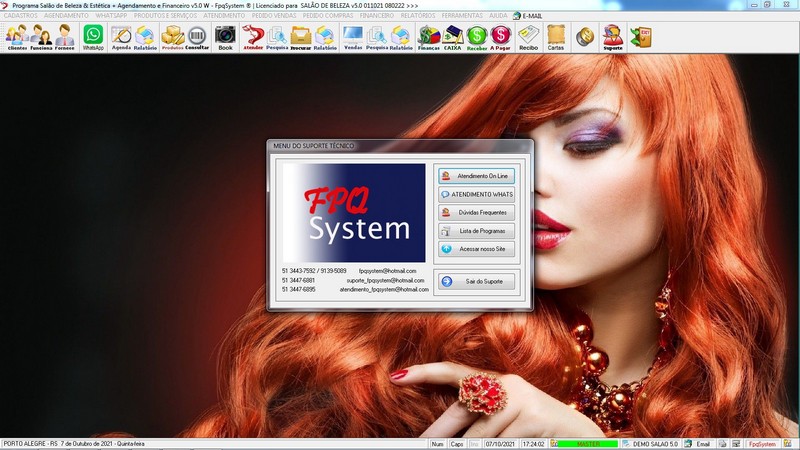Viewport: 800px width, 450px height.
Task: Launch WhatsApp from the toolbar
Action: [93, 37]
